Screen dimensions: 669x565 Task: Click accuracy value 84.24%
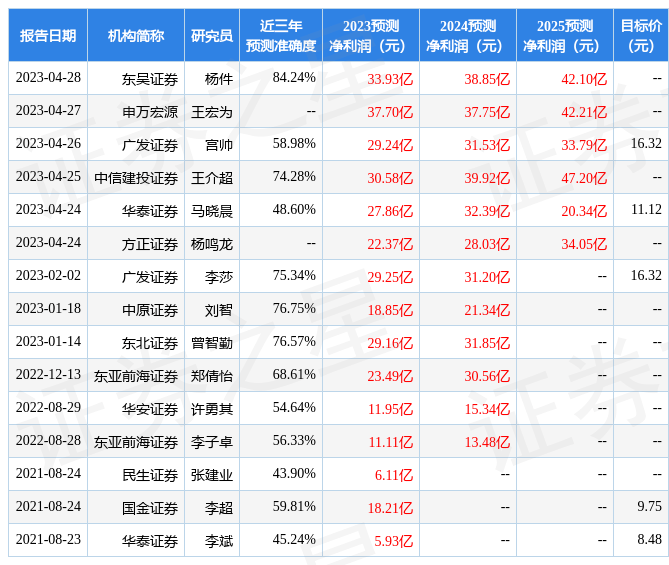[294, 78]
